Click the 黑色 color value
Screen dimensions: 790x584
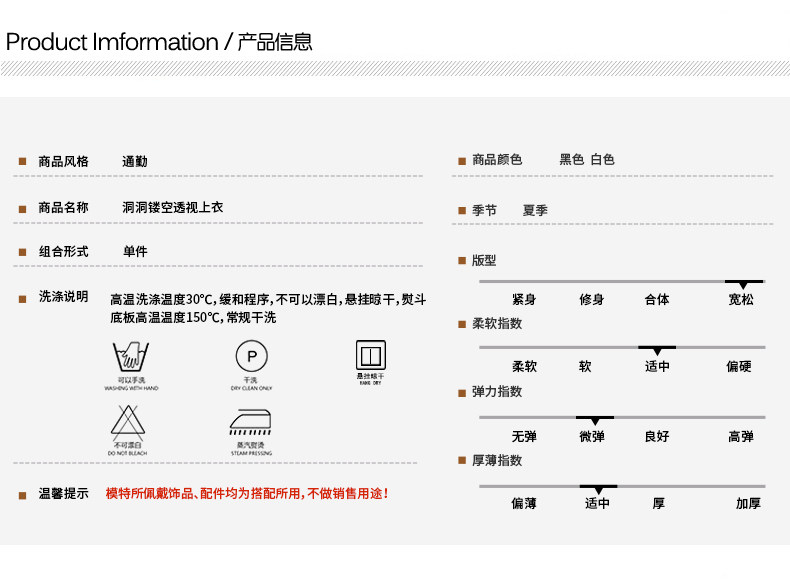tap(571, 160)
